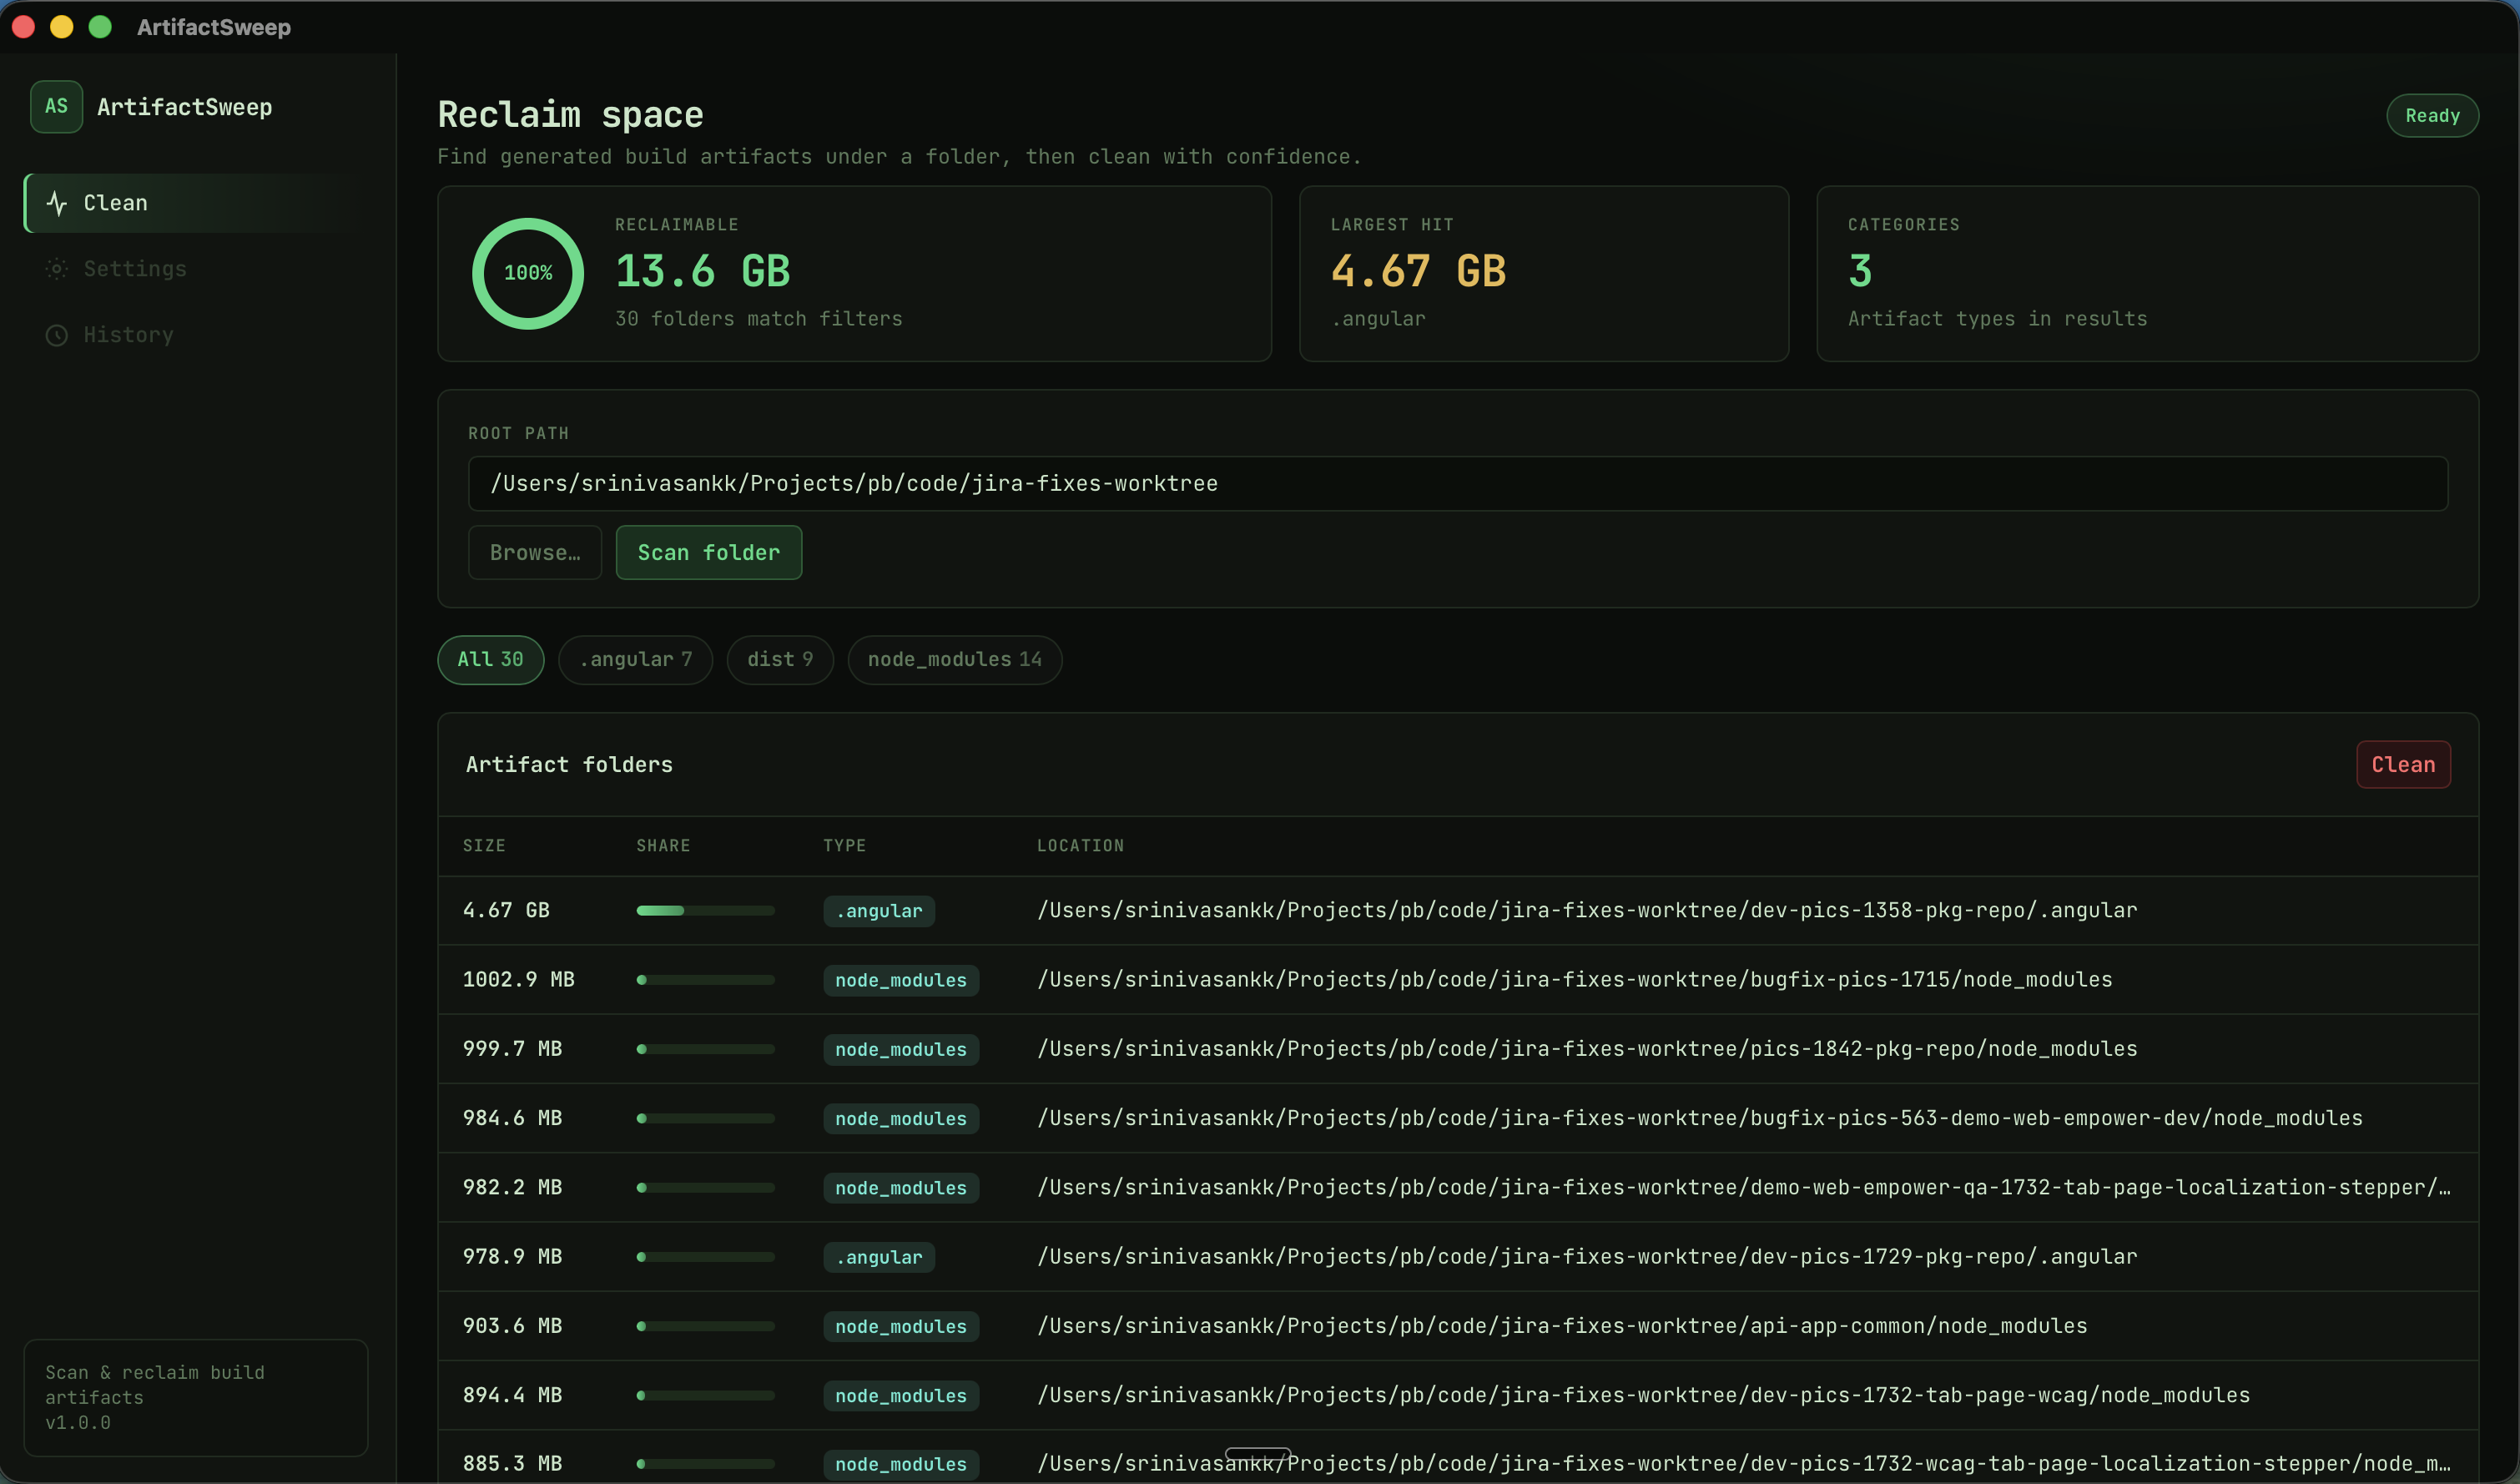The width and height of the screenshot is (2520, 1484).
Task: Click node_modules tag in 1002.9 MB row
Action: [x=901, y=980]
